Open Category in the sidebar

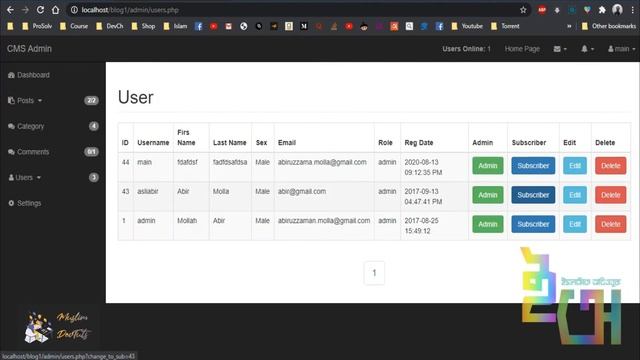pos(26,126)
